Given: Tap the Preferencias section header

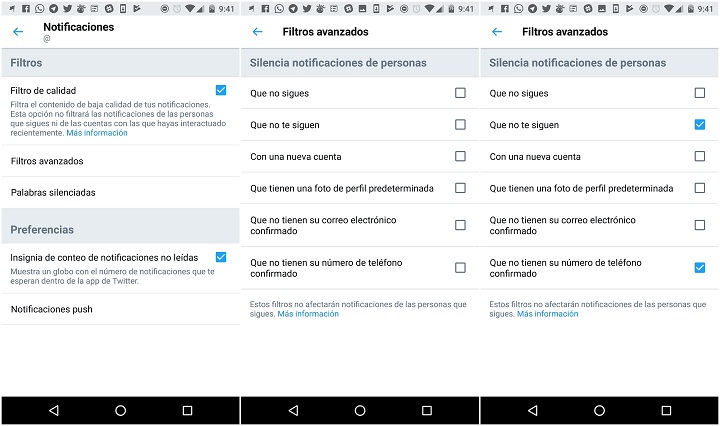Looking at the screenshot, I should 120,226.
